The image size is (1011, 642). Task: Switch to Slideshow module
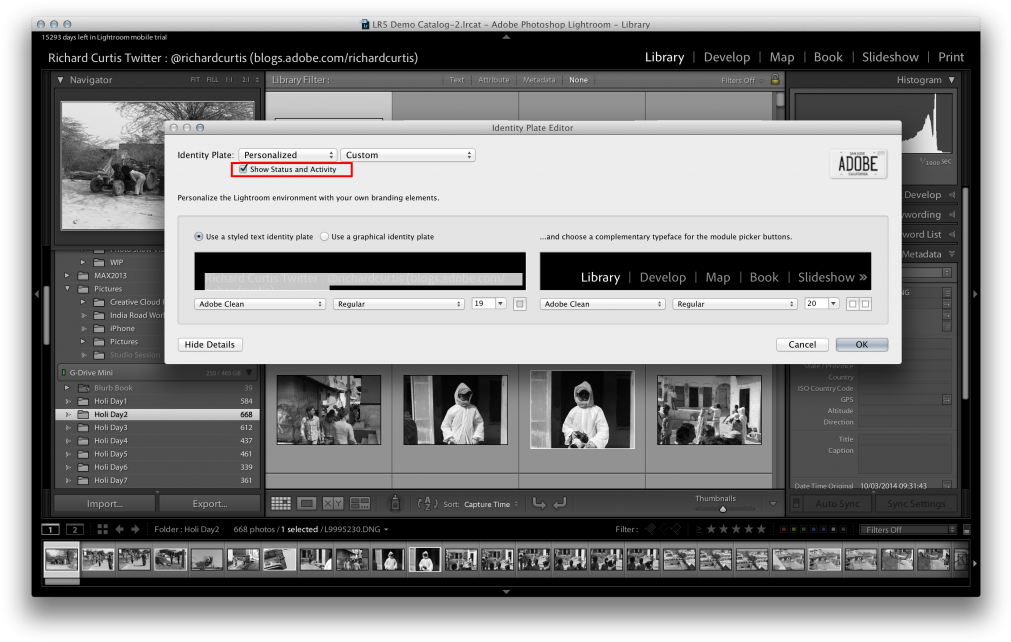click(x=890, y=57)
